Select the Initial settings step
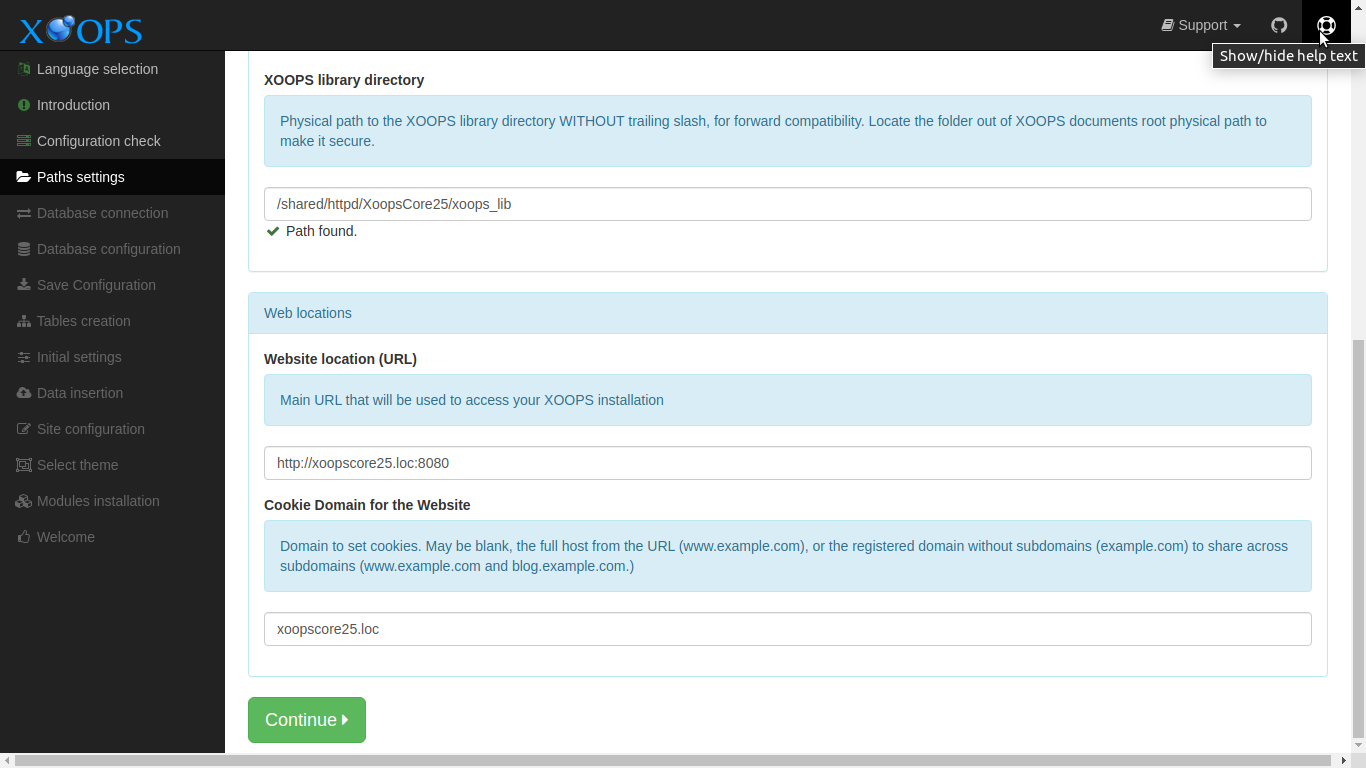Viewport: 1366px width, 768px height. (79, 357)
